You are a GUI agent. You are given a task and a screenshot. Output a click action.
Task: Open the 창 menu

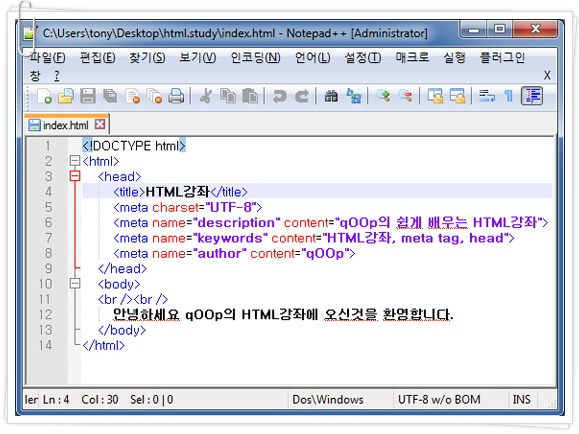coord(35,76)
